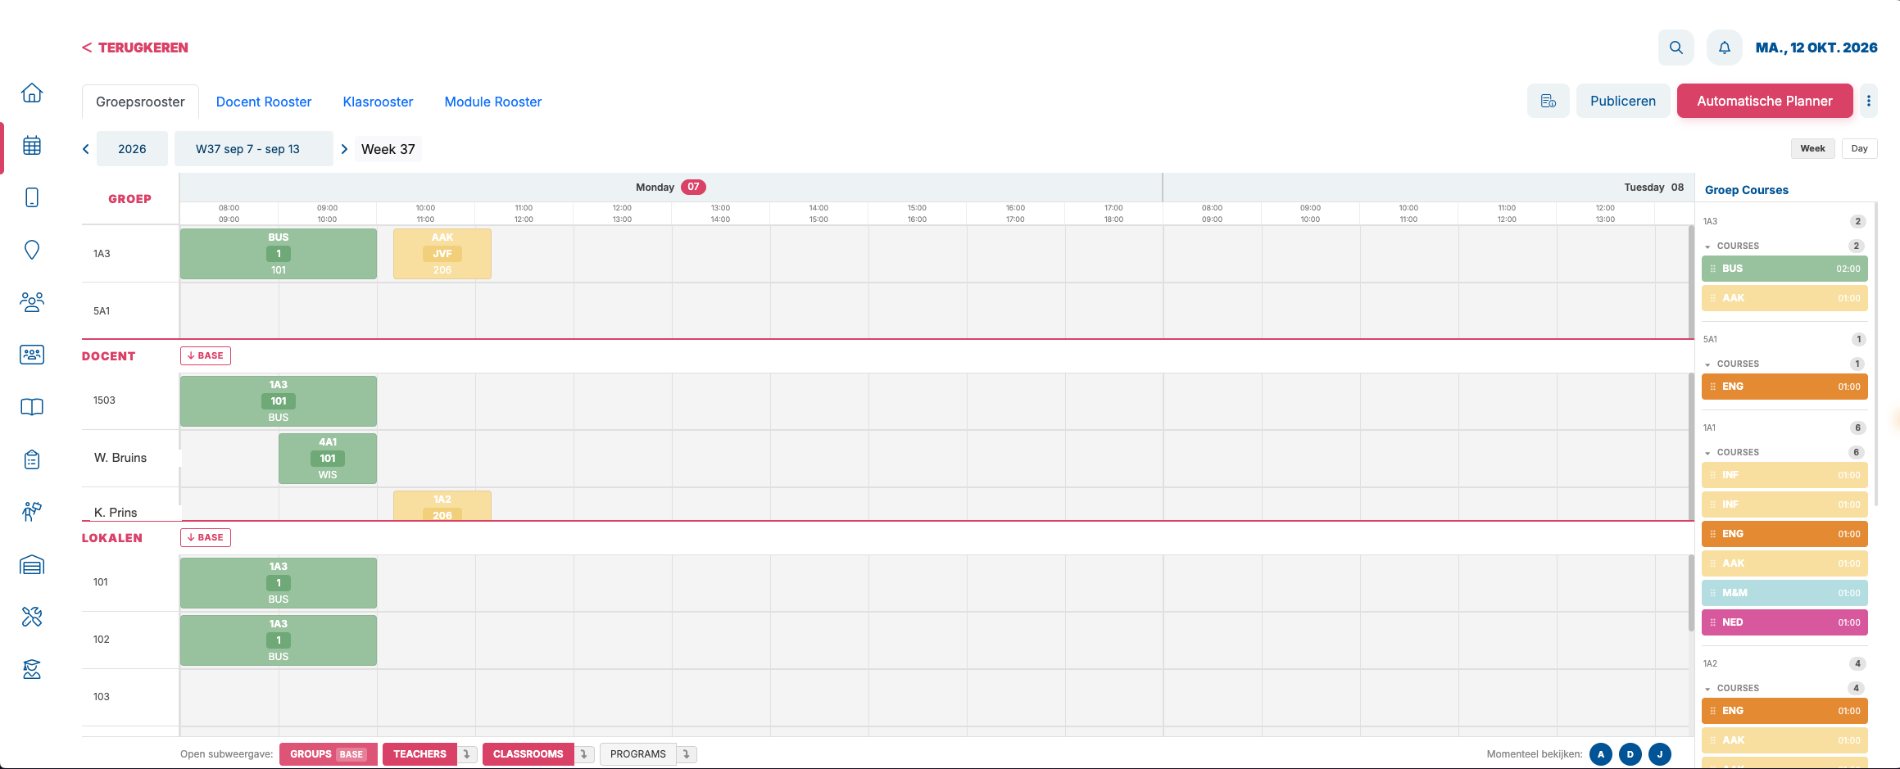Open the notifications bell
Image resolution: width=1900 pixels, height=769 pixels.
[1724, 47]
